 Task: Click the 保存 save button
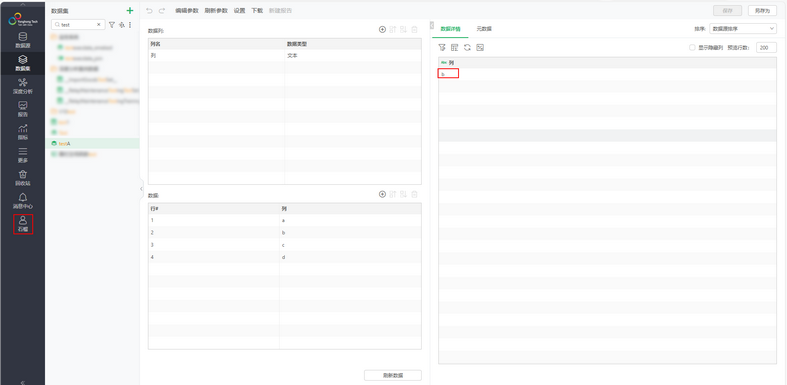[x=728, y=11]
